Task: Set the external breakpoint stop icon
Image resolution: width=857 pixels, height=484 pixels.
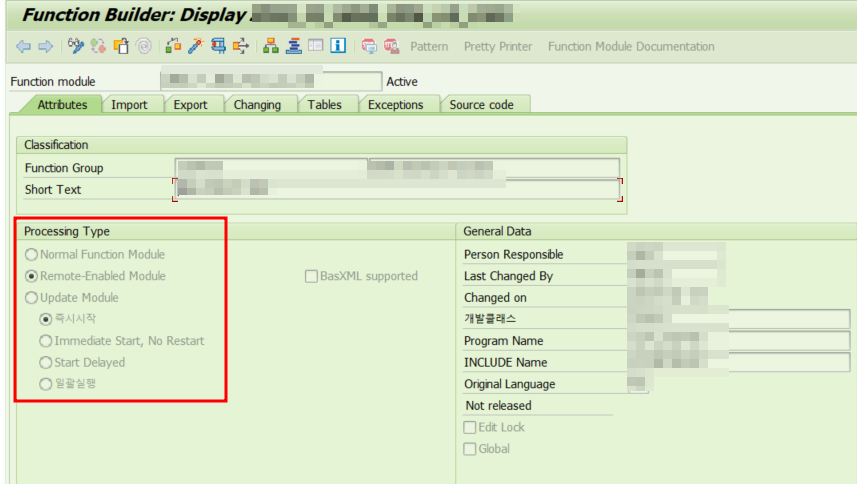Action: (x=391, y=46)
